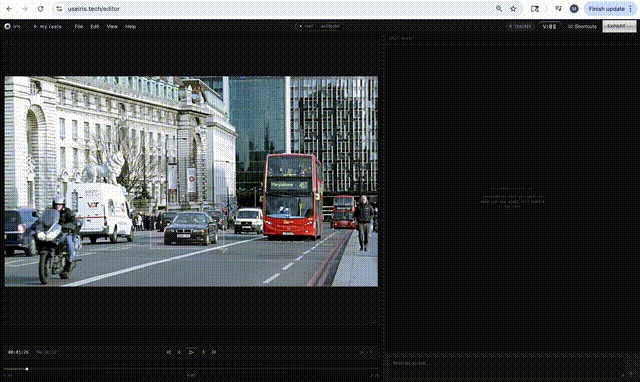Bookmark this page with the star icon
640x382 pixels.
pyautogui.click(x=513, y=9)
